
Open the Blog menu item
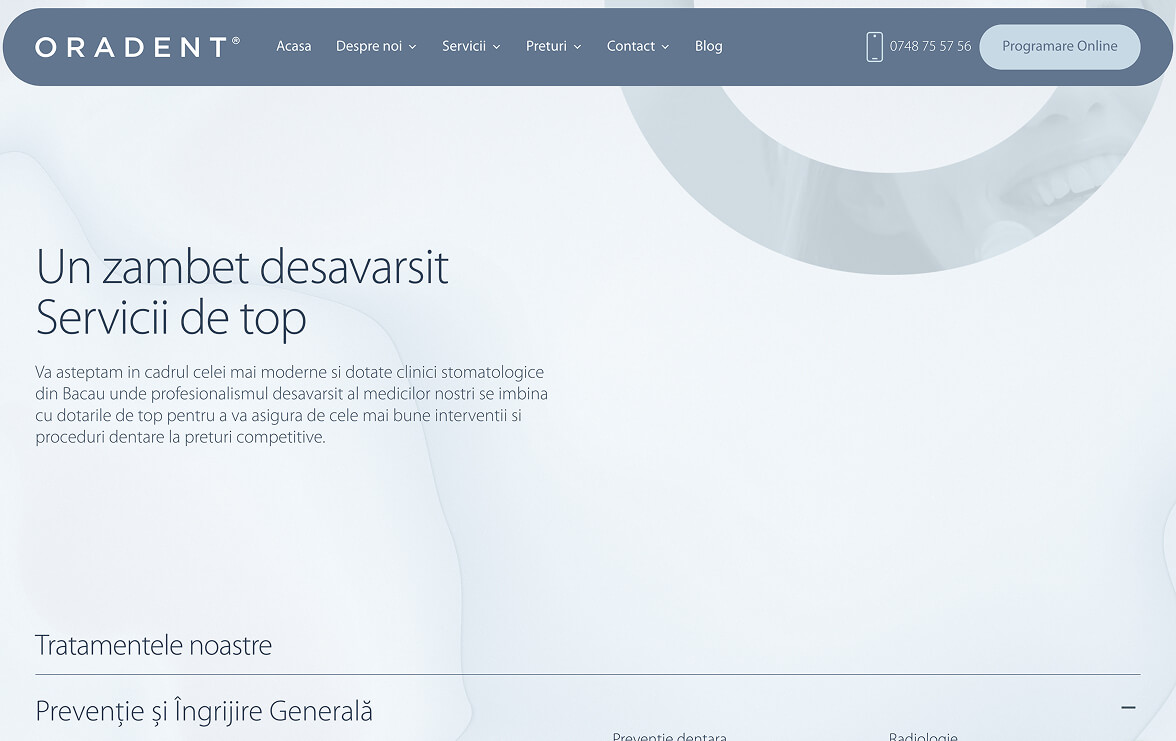point(708,46)
